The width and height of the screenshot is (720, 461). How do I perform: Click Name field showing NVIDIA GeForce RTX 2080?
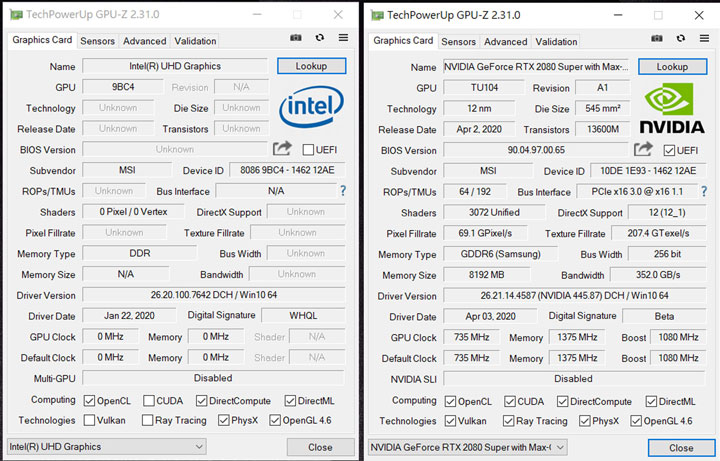[536, 67]
